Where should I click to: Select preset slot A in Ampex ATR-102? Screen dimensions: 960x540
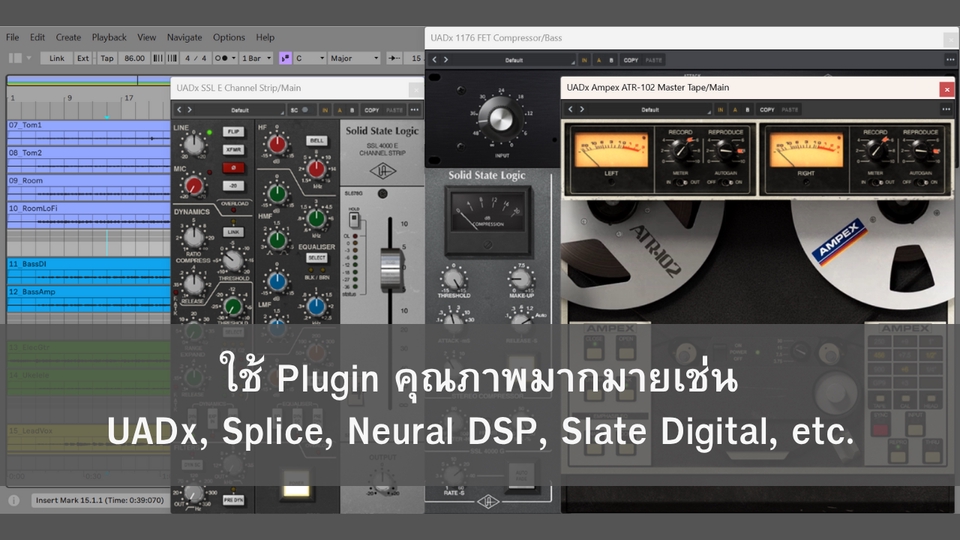click(735, 110)
